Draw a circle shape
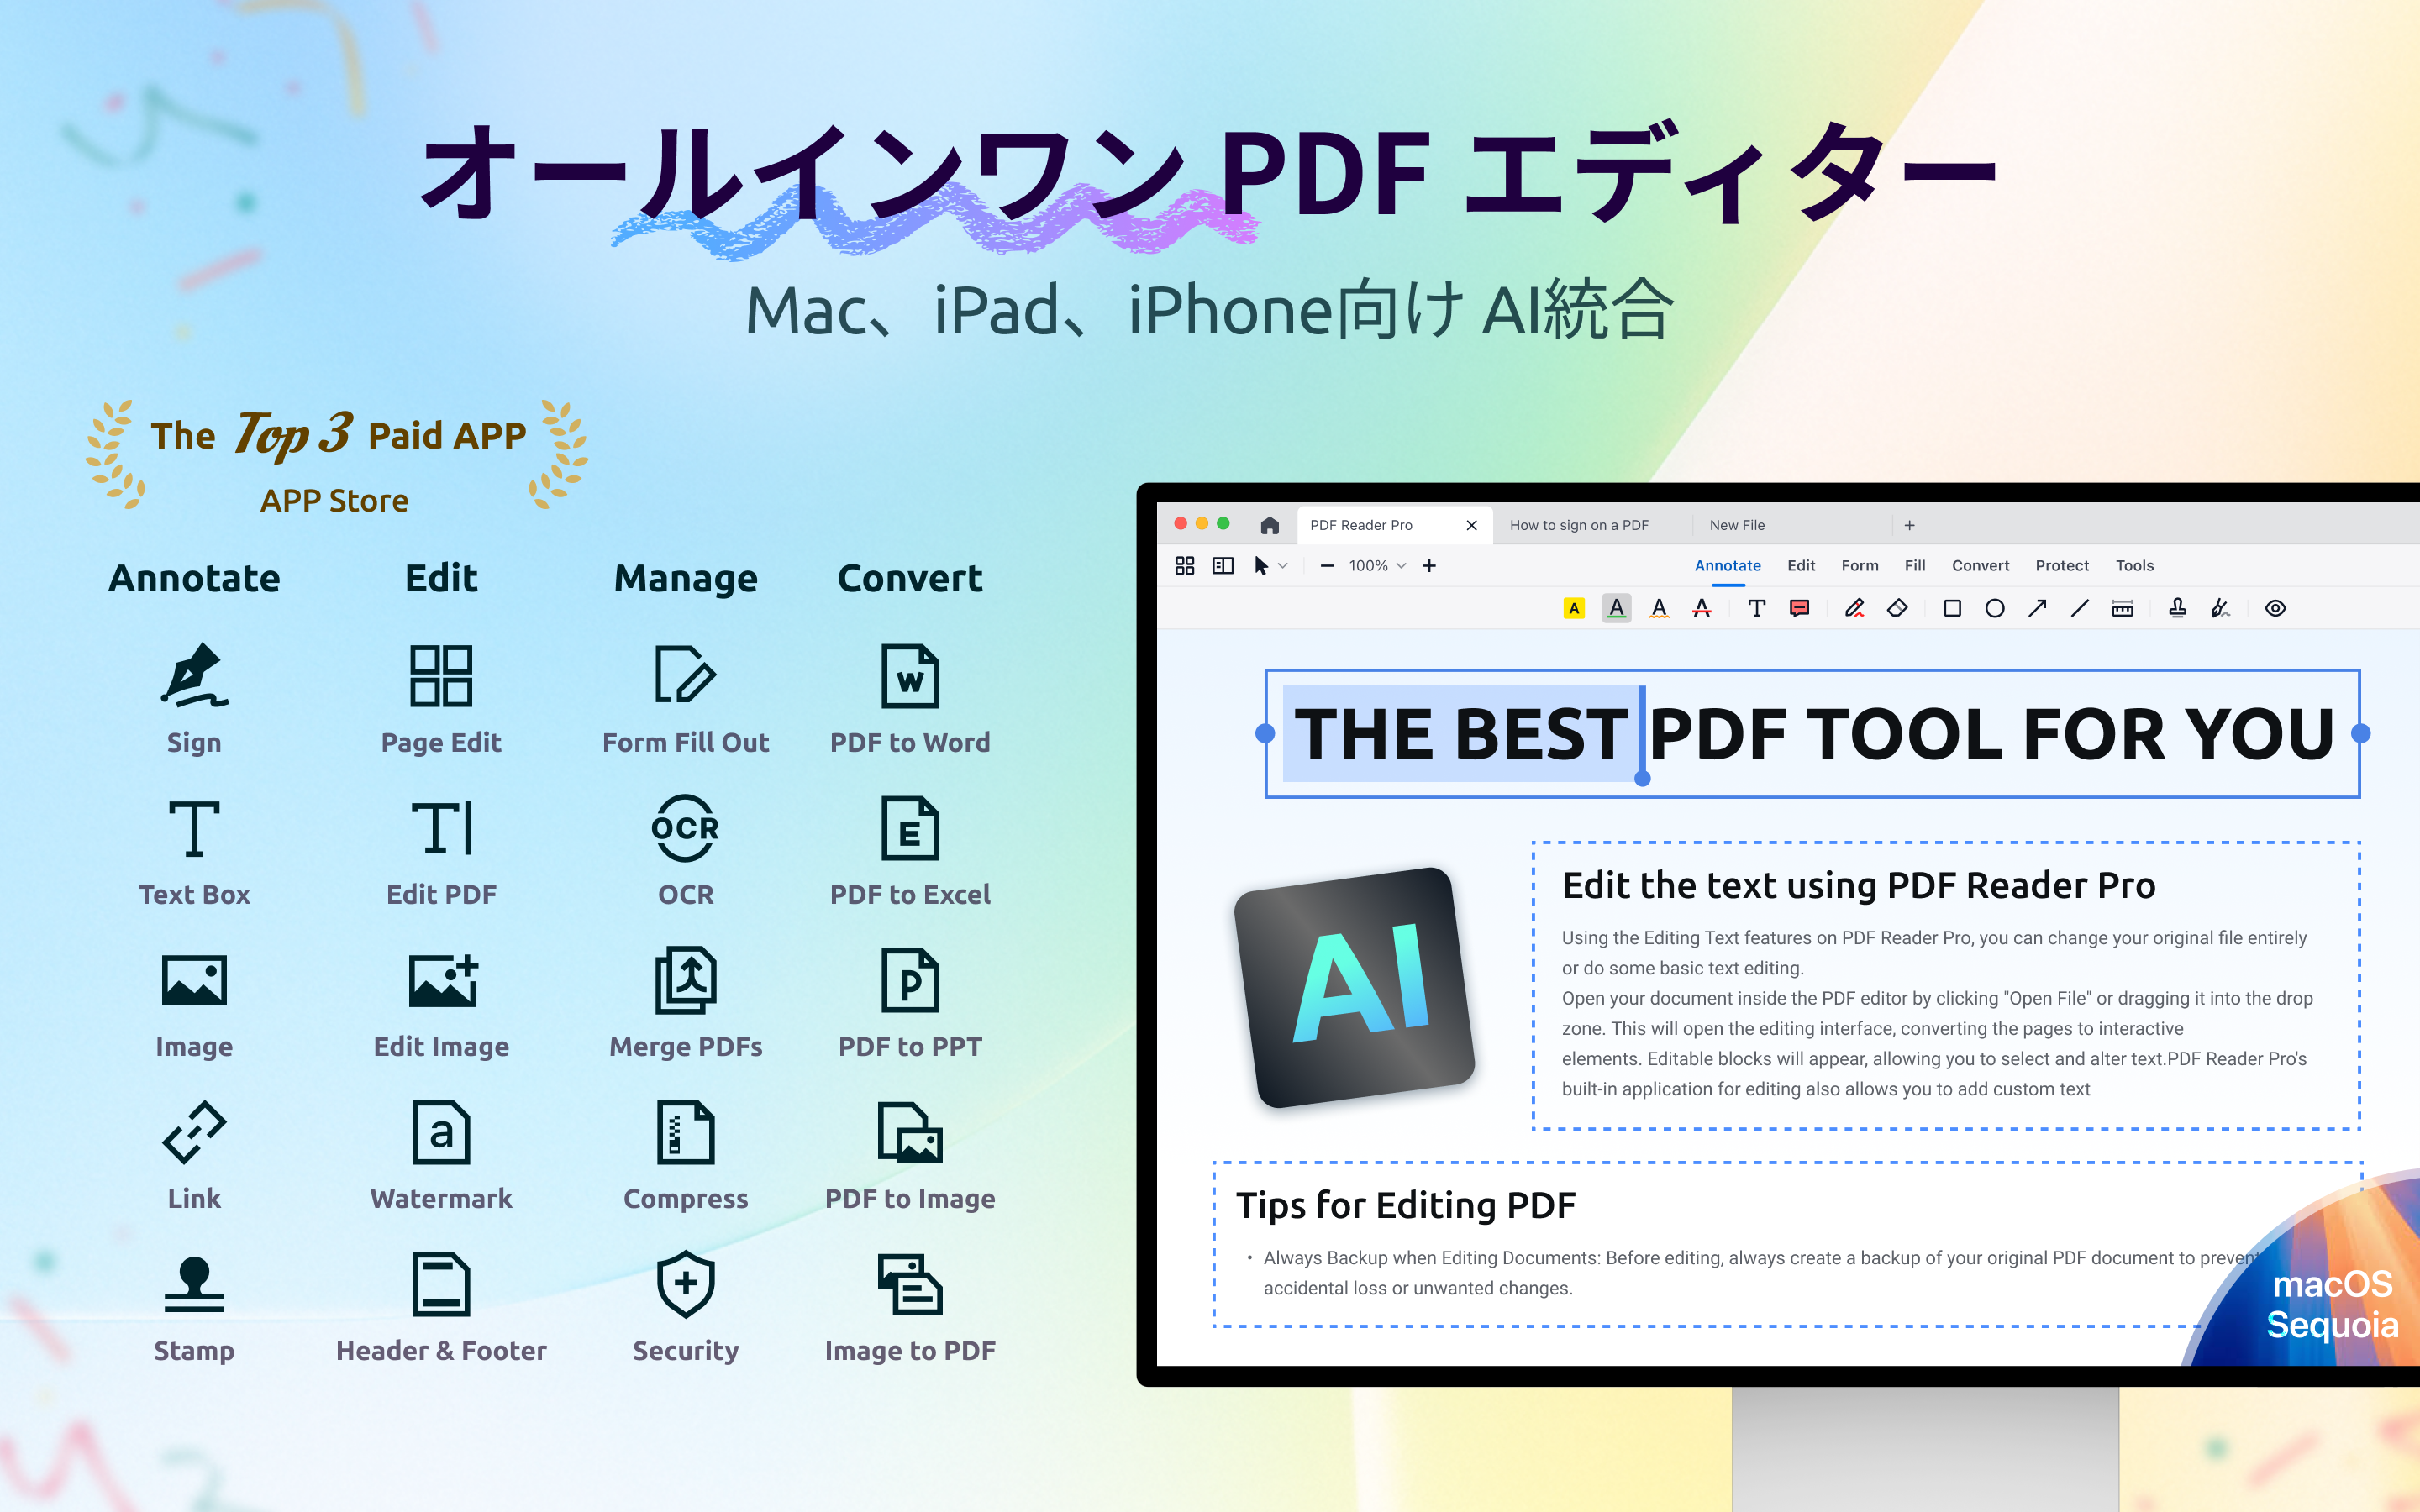Image resolution: width=2420 pixels, height=1512 pixels. tap(1994, 608)
